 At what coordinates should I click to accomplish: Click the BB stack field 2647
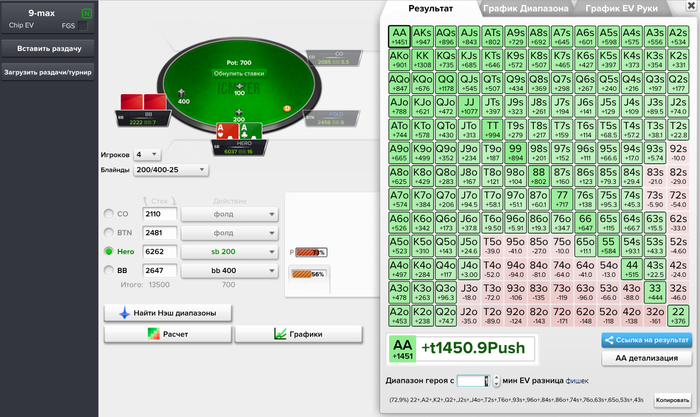point(159,270)
